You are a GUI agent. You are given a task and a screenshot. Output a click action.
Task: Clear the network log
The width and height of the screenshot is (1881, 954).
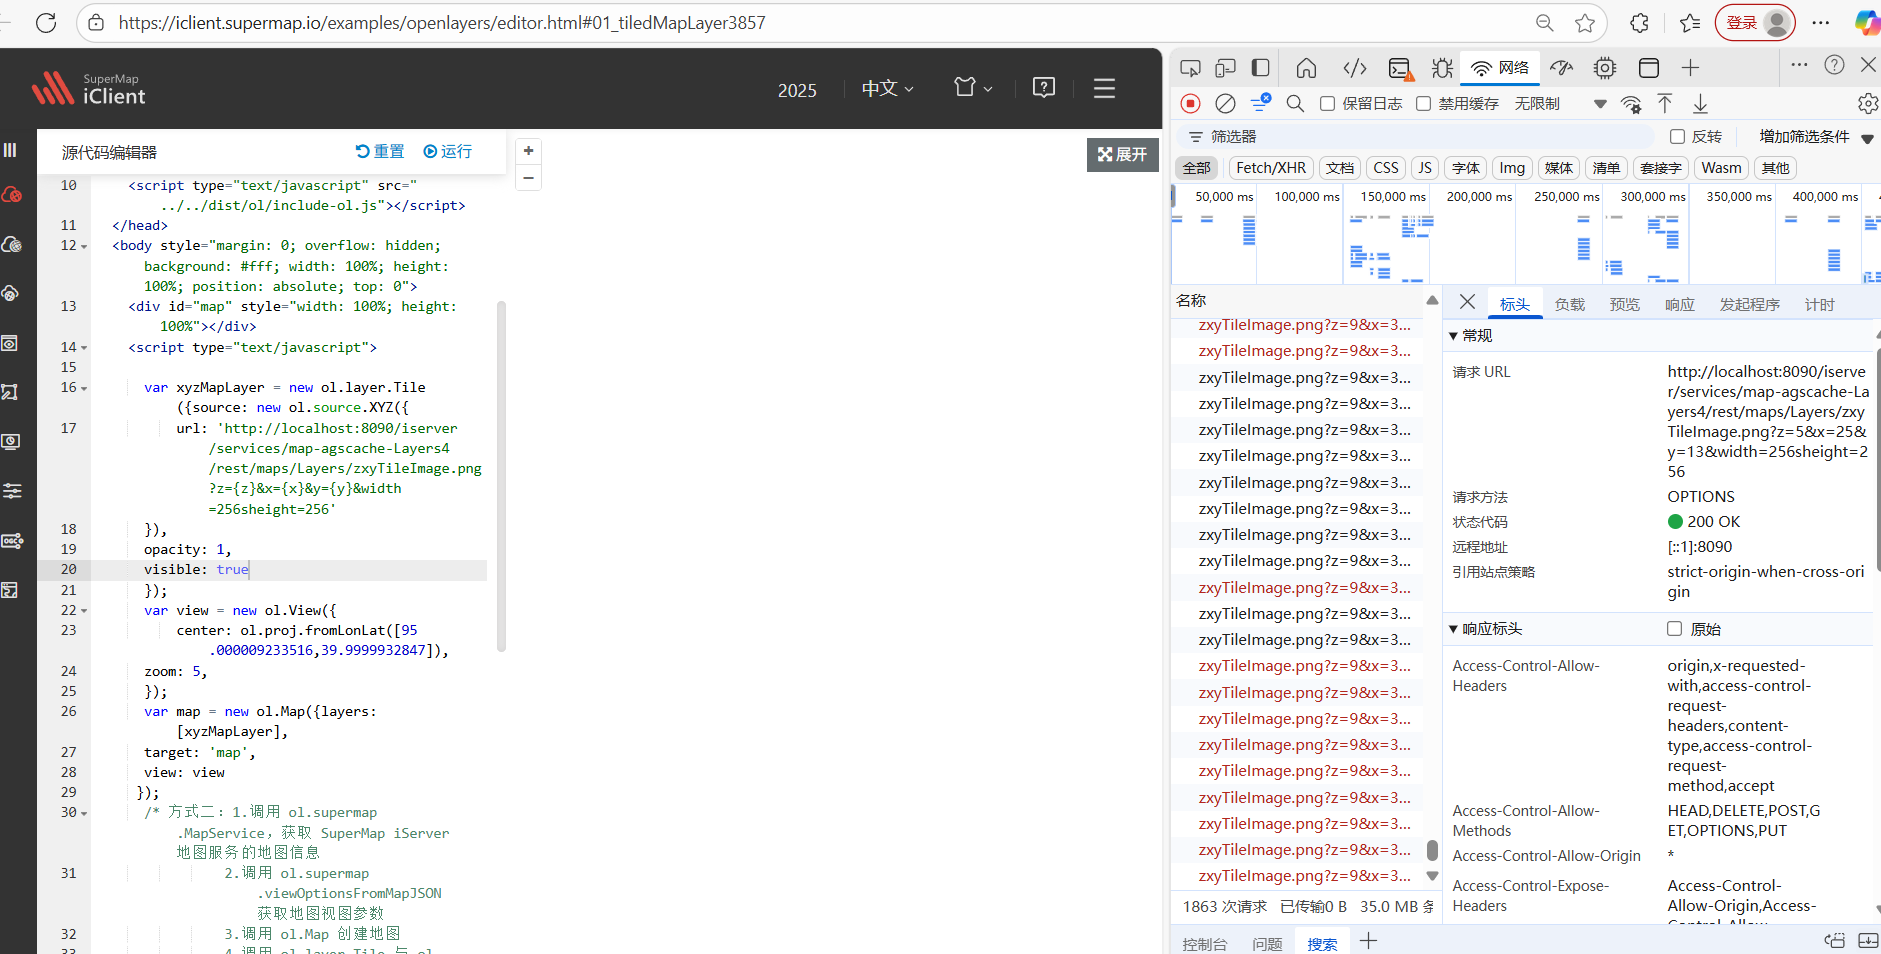[x=1225, y=103]
